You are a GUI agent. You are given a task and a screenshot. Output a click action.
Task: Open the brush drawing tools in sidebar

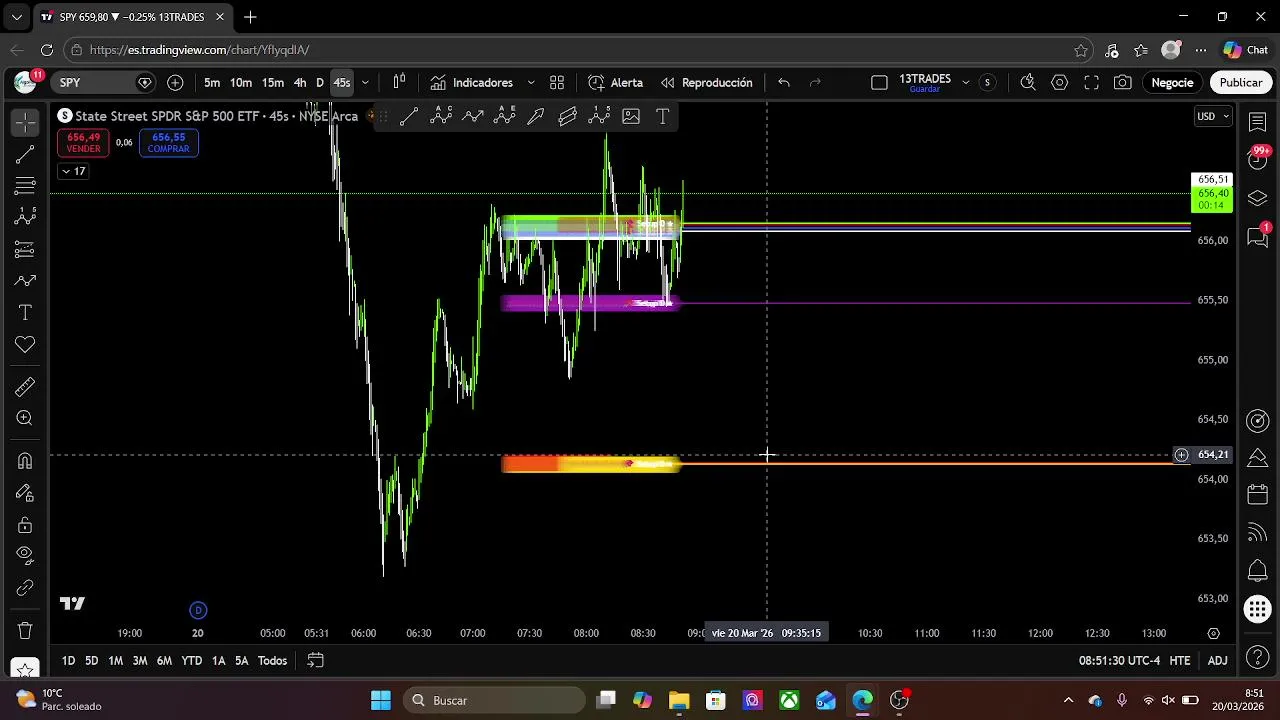(25, 281)
